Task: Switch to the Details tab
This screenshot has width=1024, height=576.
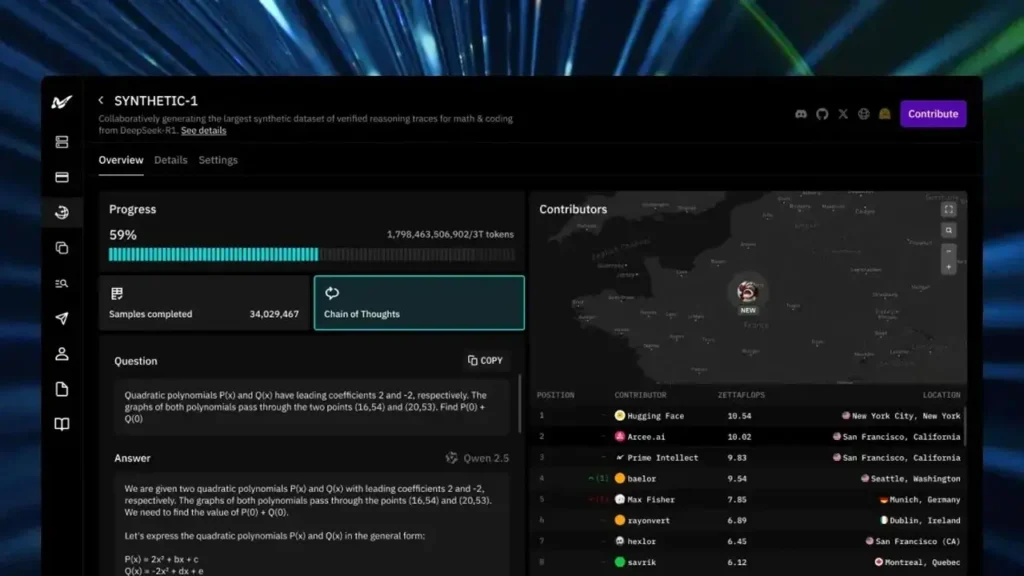Action: point(170,160)
